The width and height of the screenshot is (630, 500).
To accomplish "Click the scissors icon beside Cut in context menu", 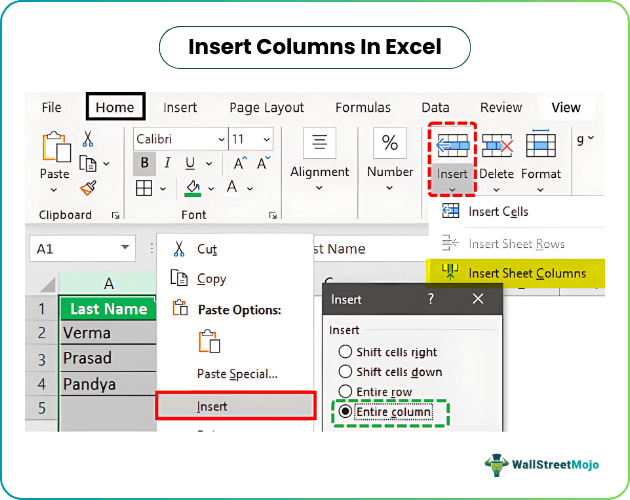I will point(179,249).
